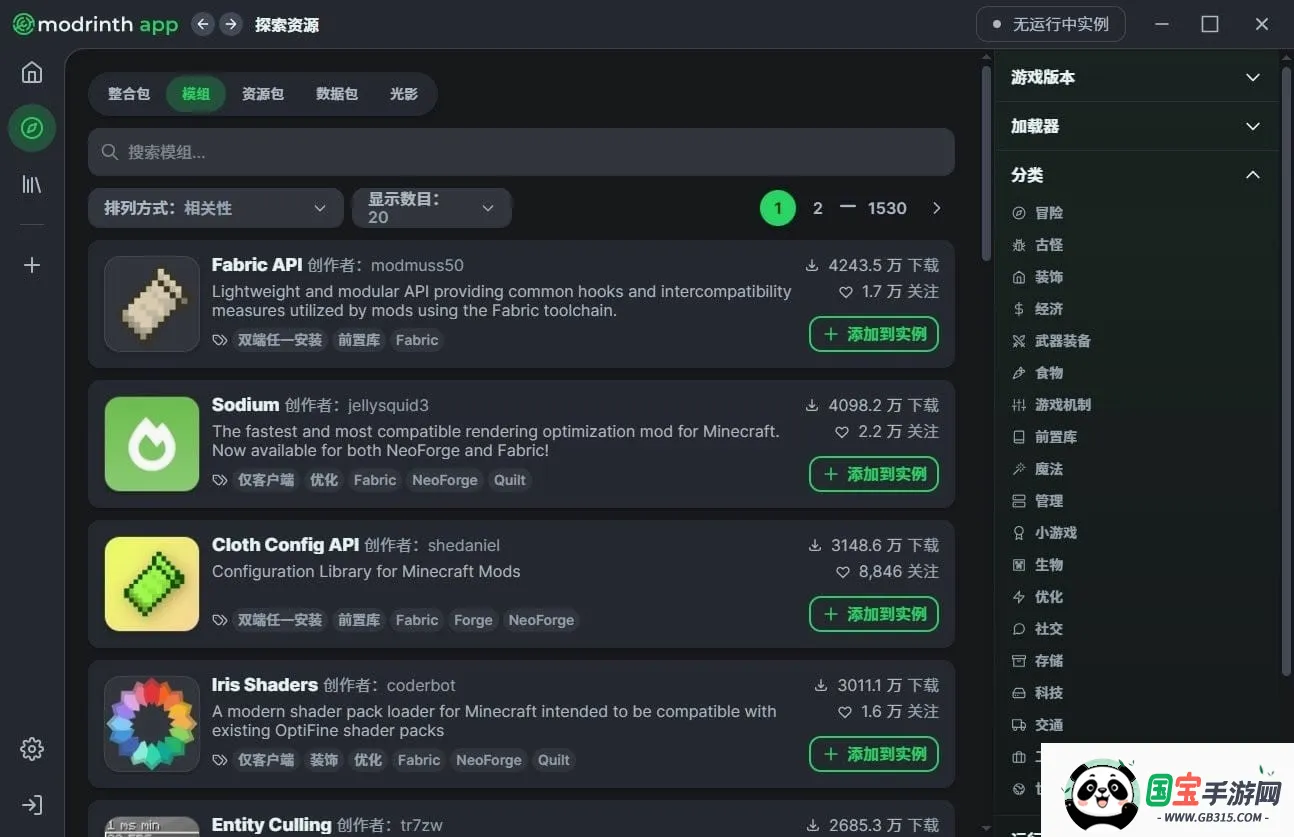Click the Sodium mod icon
The height and width of the screenshot is (837, 1294).
[152, 444]
